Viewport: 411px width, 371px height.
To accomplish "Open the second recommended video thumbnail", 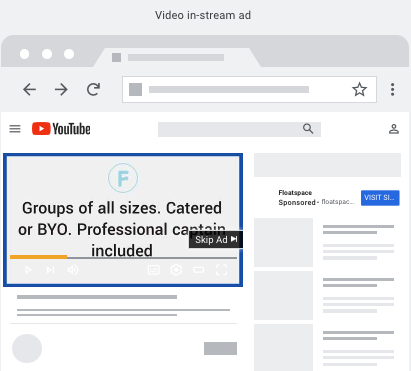I will pyautogui.click(x=283, y=295).
